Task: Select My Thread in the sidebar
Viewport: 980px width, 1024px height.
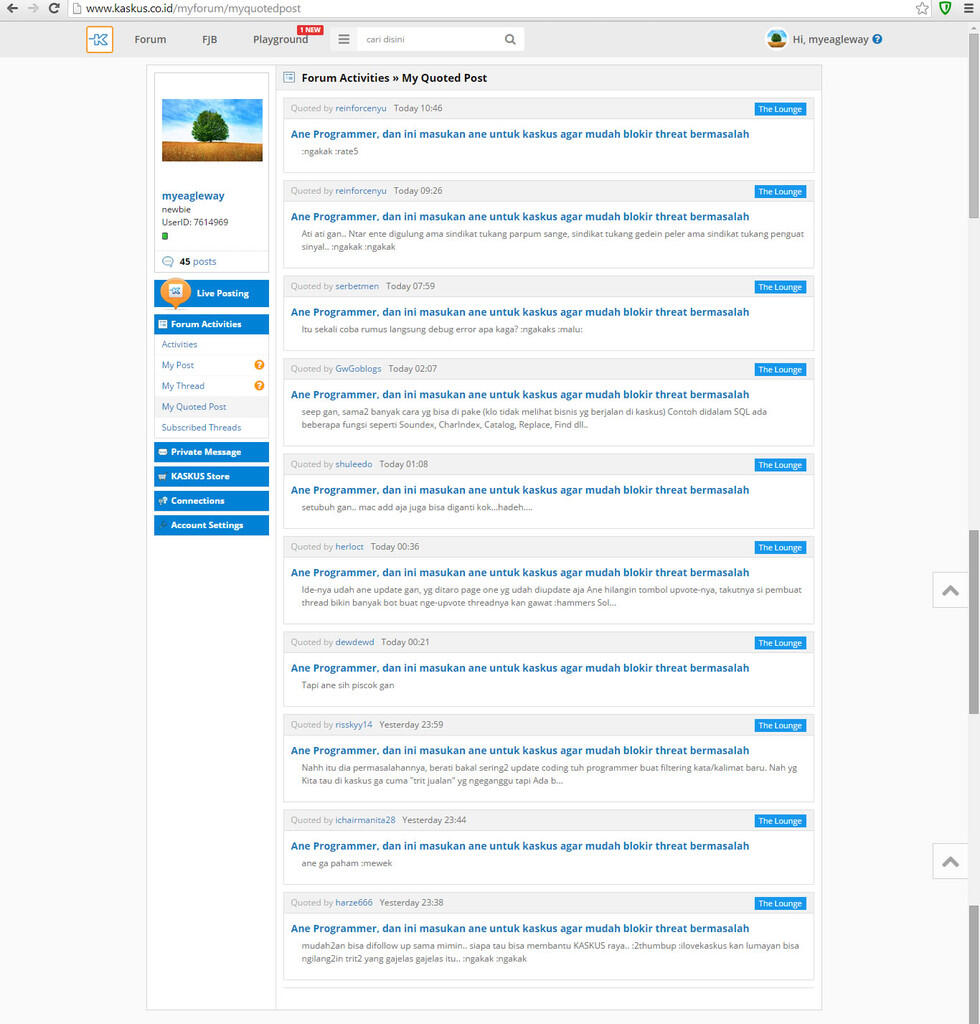Action: pyautogui.click(x=183, y=386)
